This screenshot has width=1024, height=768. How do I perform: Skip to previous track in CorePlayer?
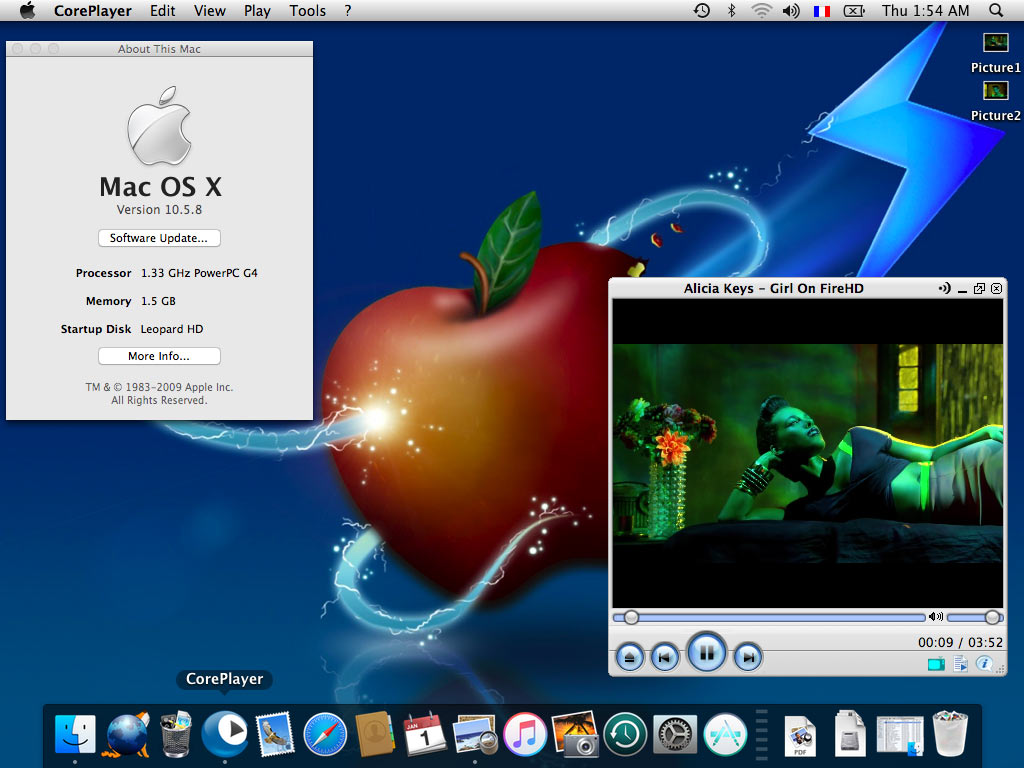click(x=665, y=657)
